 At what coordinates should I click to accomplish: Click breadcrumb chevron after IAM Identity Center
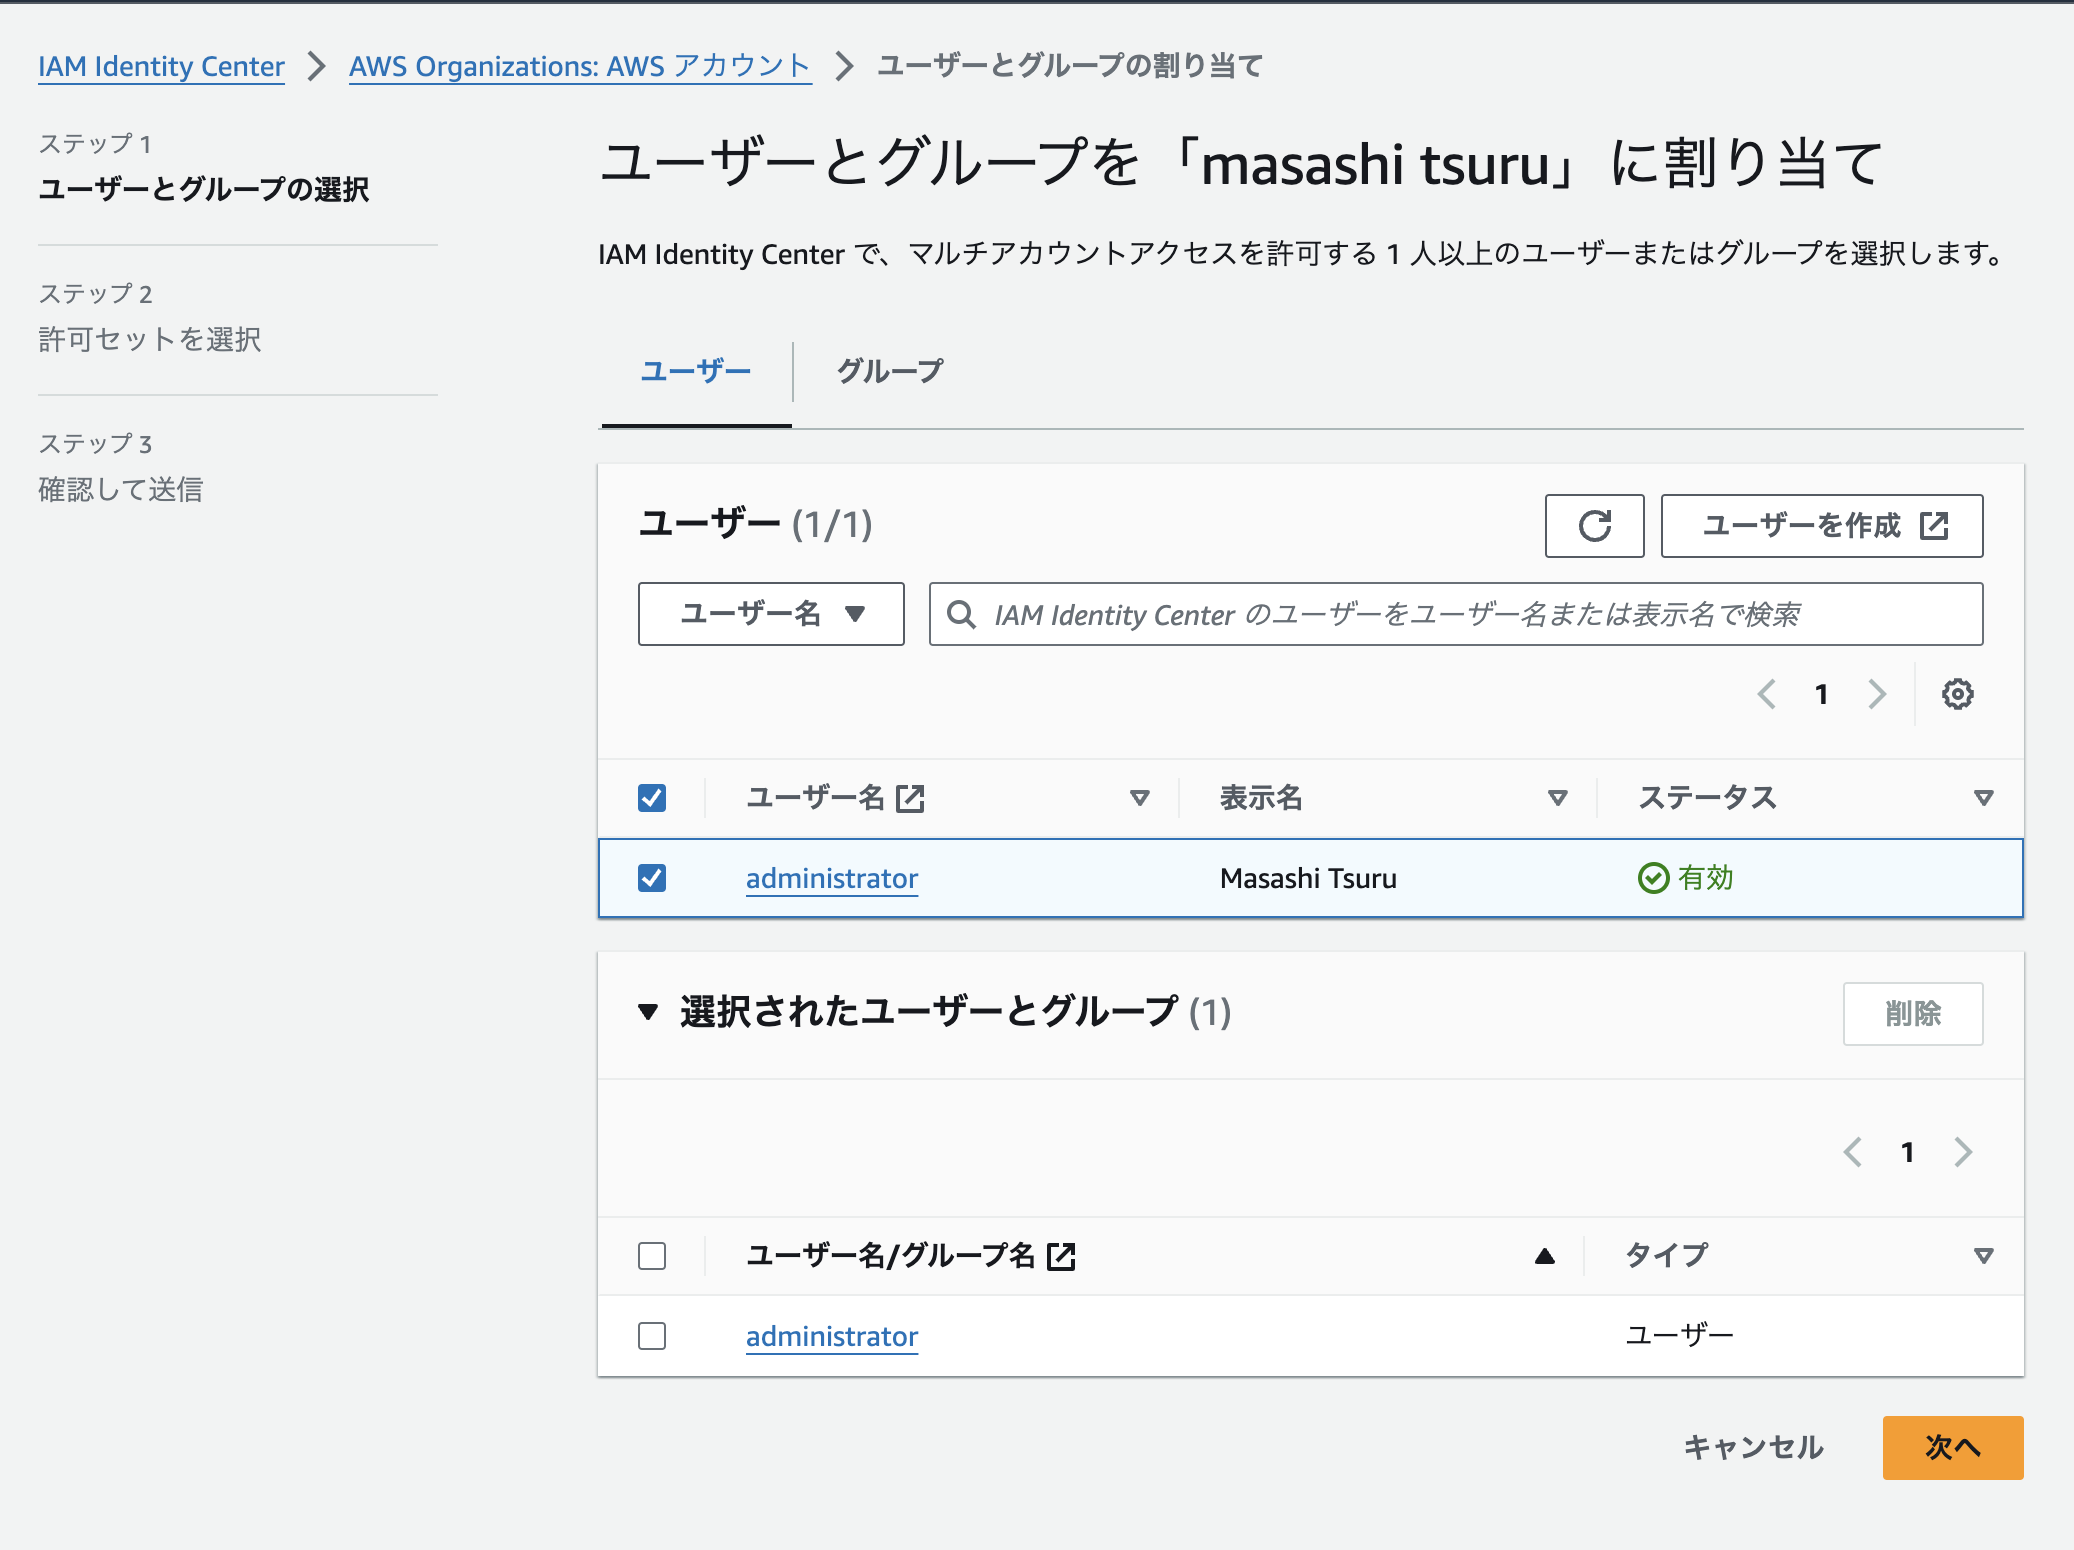click(x=317, y=66)
